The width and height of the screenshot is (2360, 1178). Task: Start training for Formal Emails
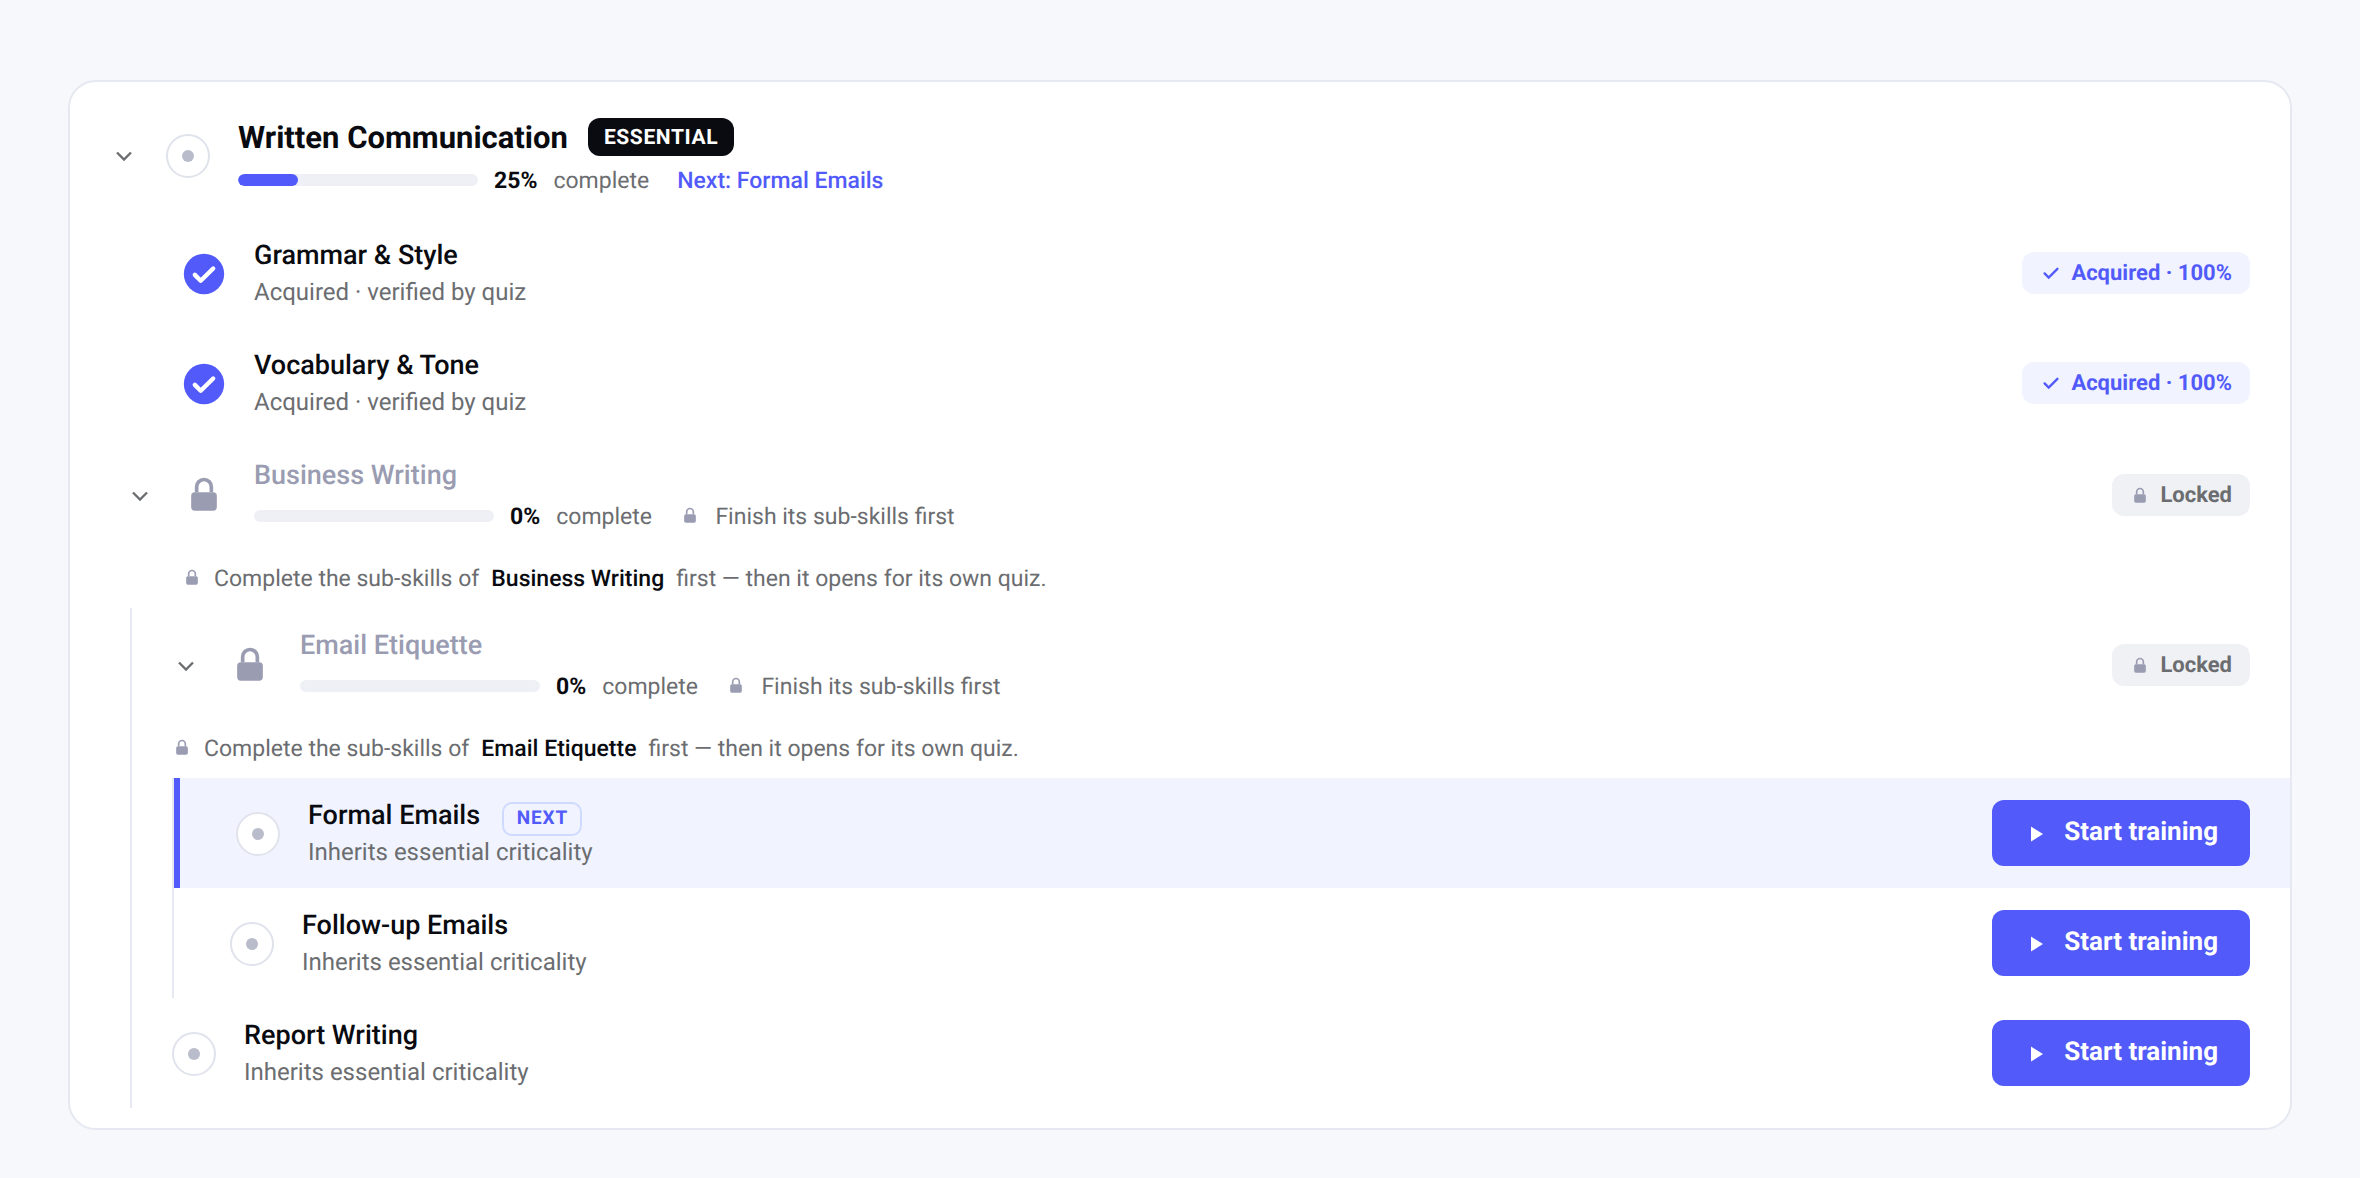click(2121, 833)
